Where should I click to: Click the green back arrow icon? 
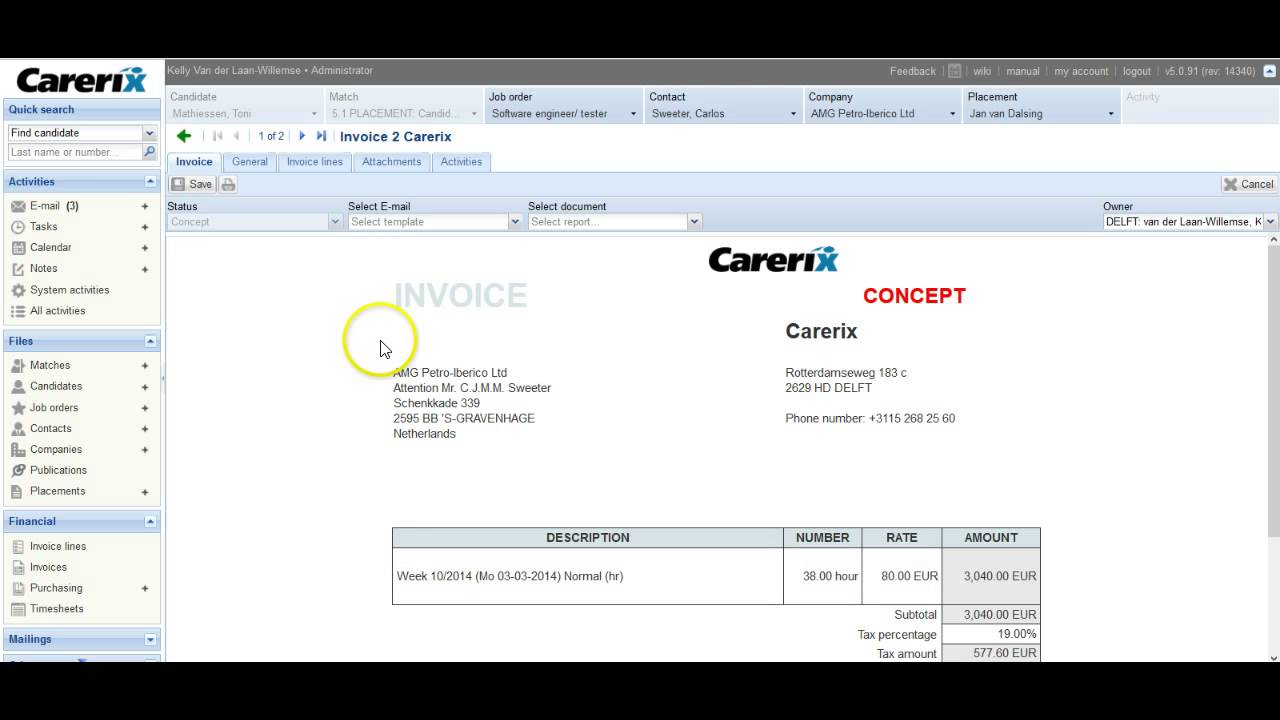183,136
